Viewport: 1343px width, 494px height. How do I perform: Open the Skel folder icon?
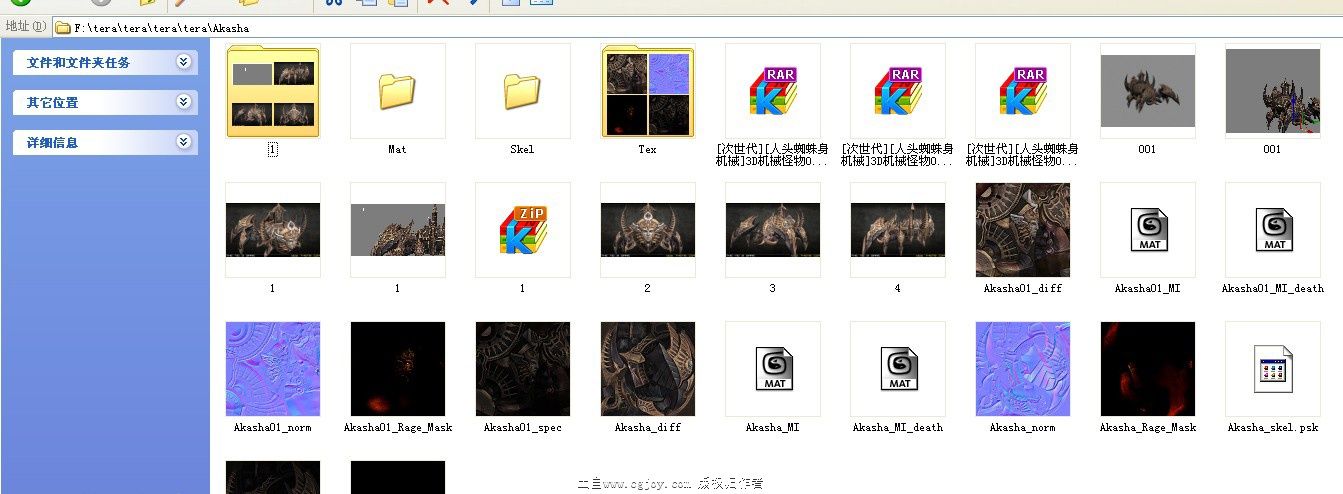coord(522,91)
